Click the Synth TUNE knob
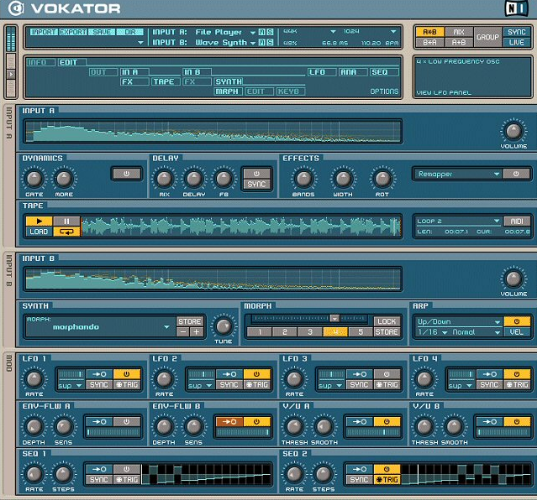Screen dimensions: 538x500 tap(223, 326)
